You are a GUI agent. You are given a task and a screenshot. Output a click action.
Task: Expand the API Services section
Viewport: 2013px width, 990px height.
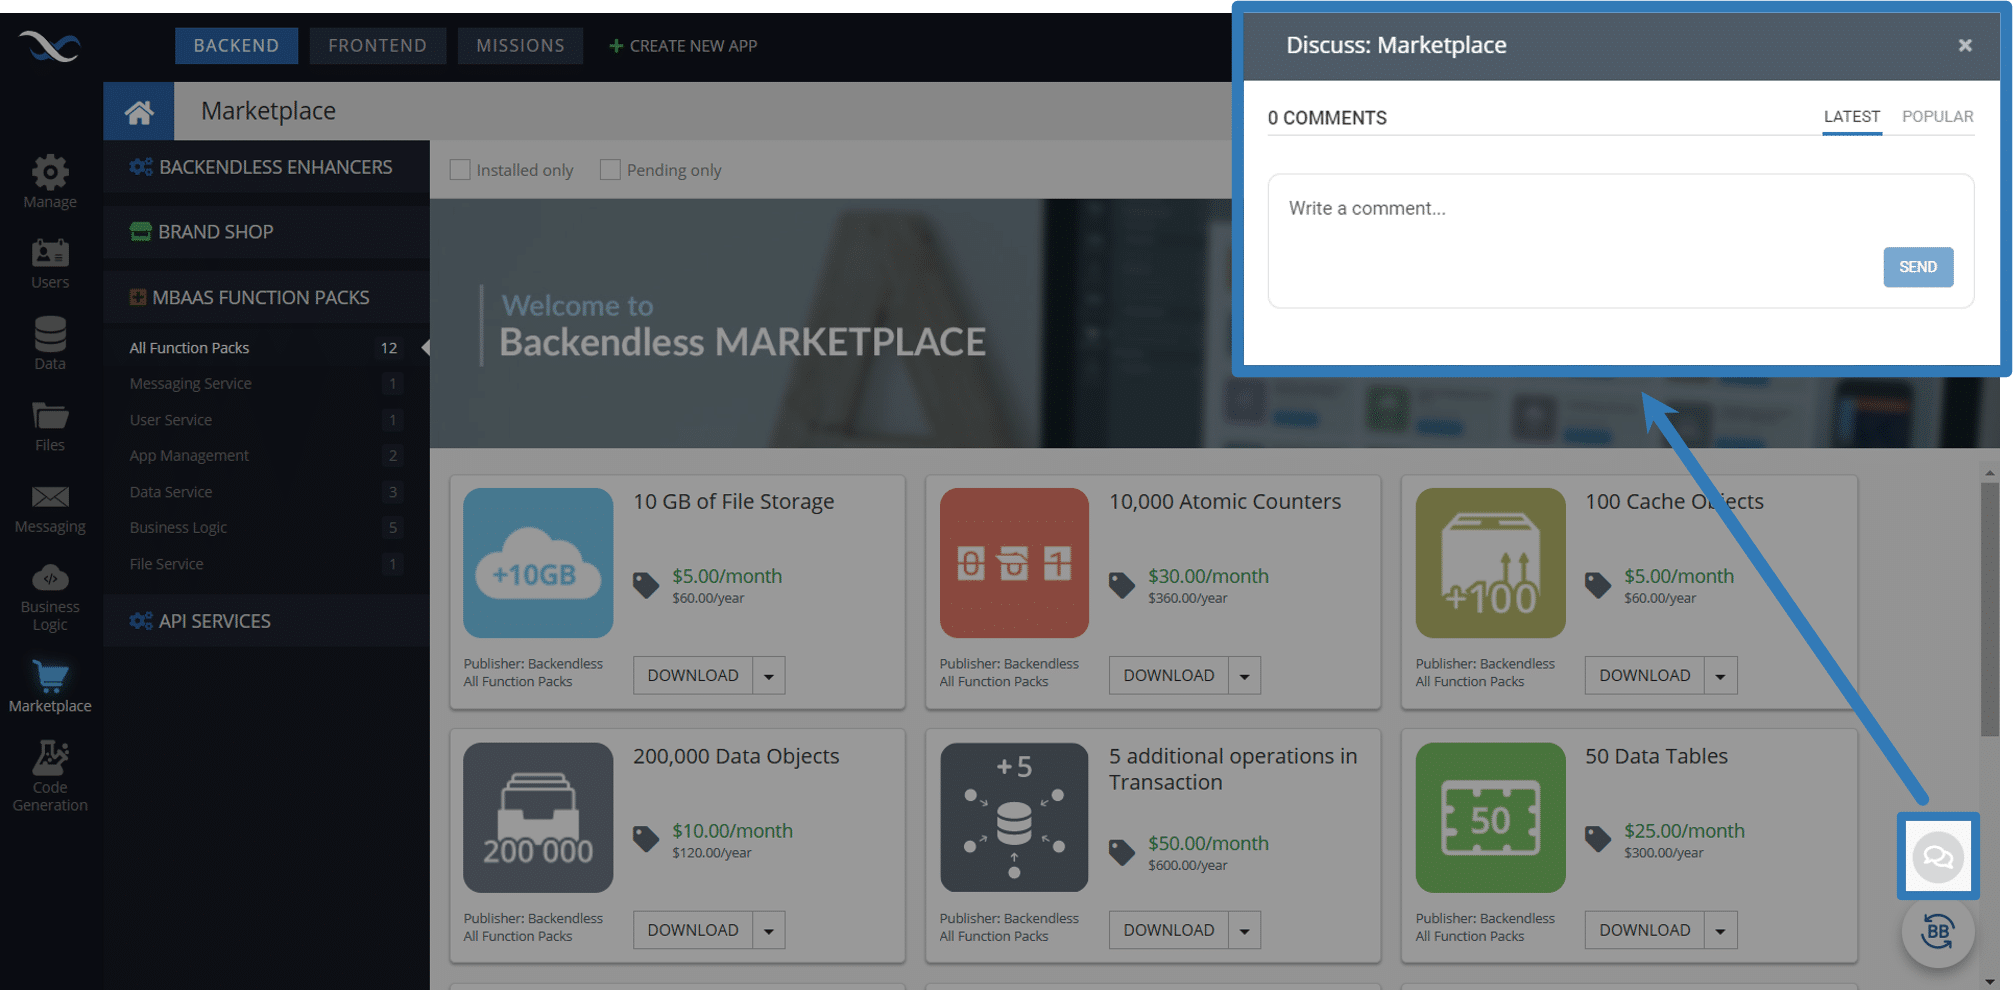pyautogui.click(x=266, y=621)
